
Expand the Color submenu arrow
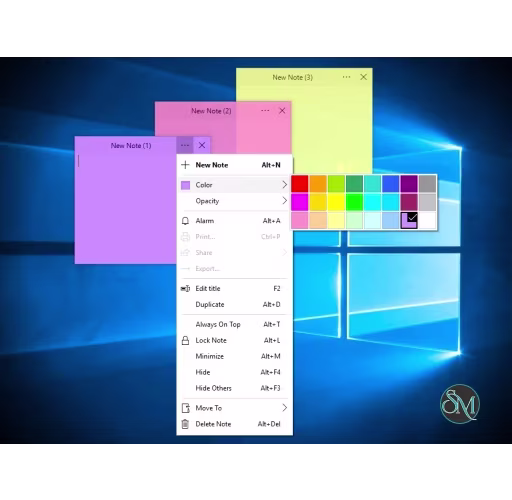click(x=284, y=185)
